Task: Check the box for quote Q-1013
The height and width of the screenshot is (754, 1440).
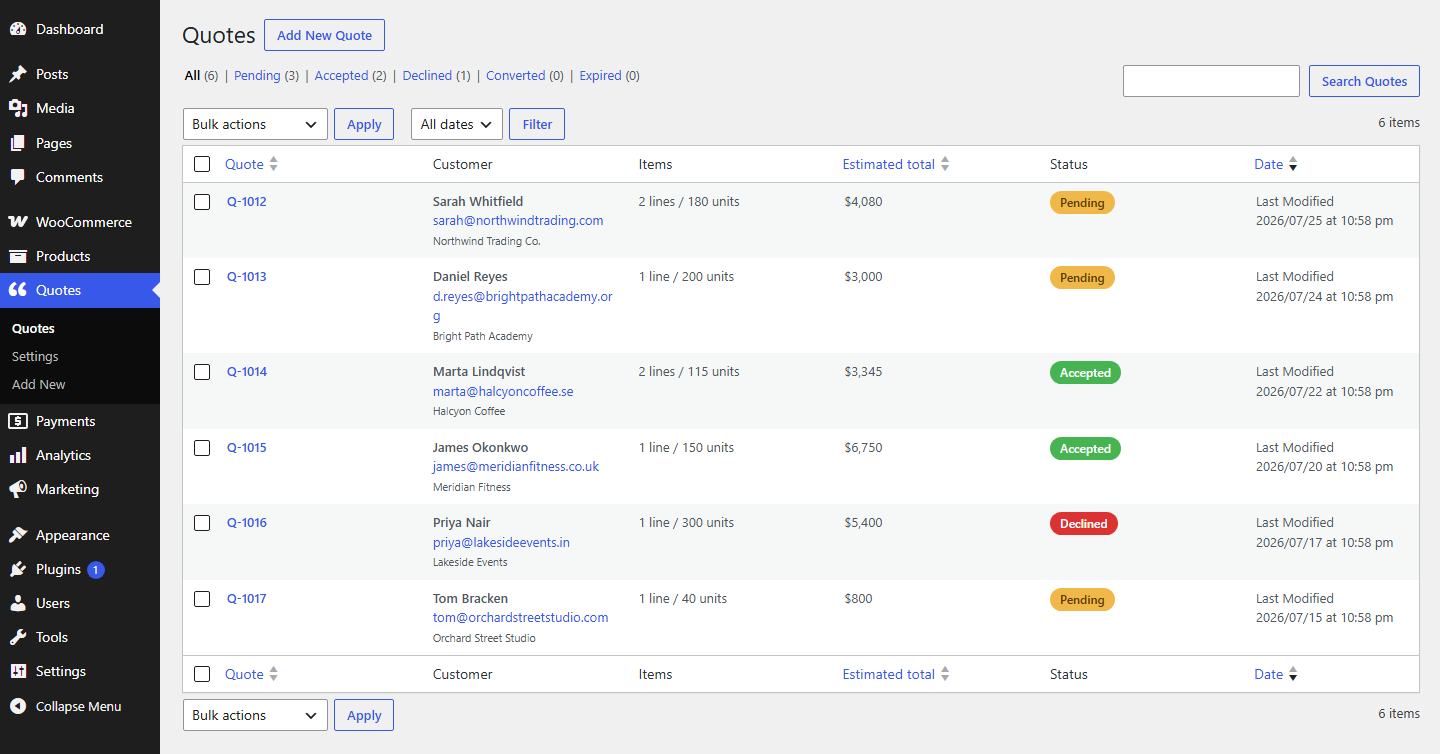Action: pyautogui.click(x=202, y=277)
